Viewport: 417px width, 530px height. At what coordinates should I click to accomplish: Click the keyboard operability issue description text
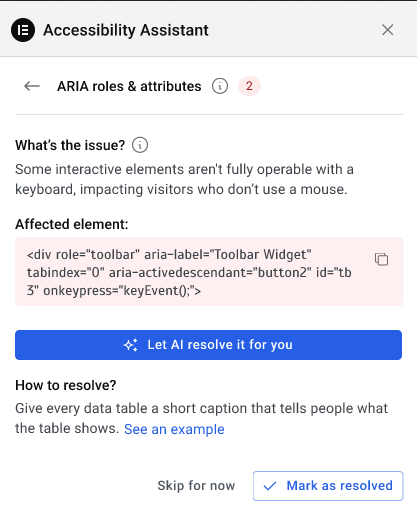tap(185, 179)
